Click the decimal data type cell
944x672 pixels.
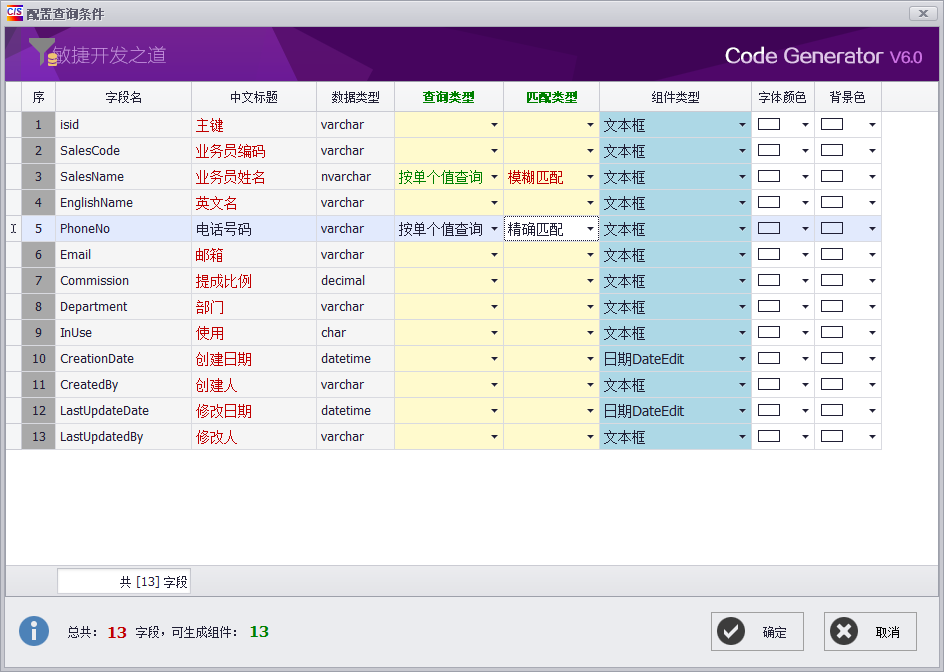(x=355, y=281)
